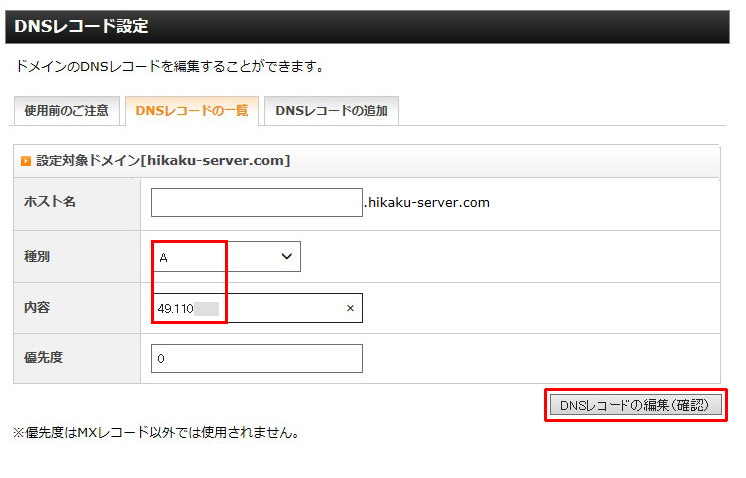Click the 優先度 row label
The height and width of the screenshot is (478, 746).
coord(43,358)
